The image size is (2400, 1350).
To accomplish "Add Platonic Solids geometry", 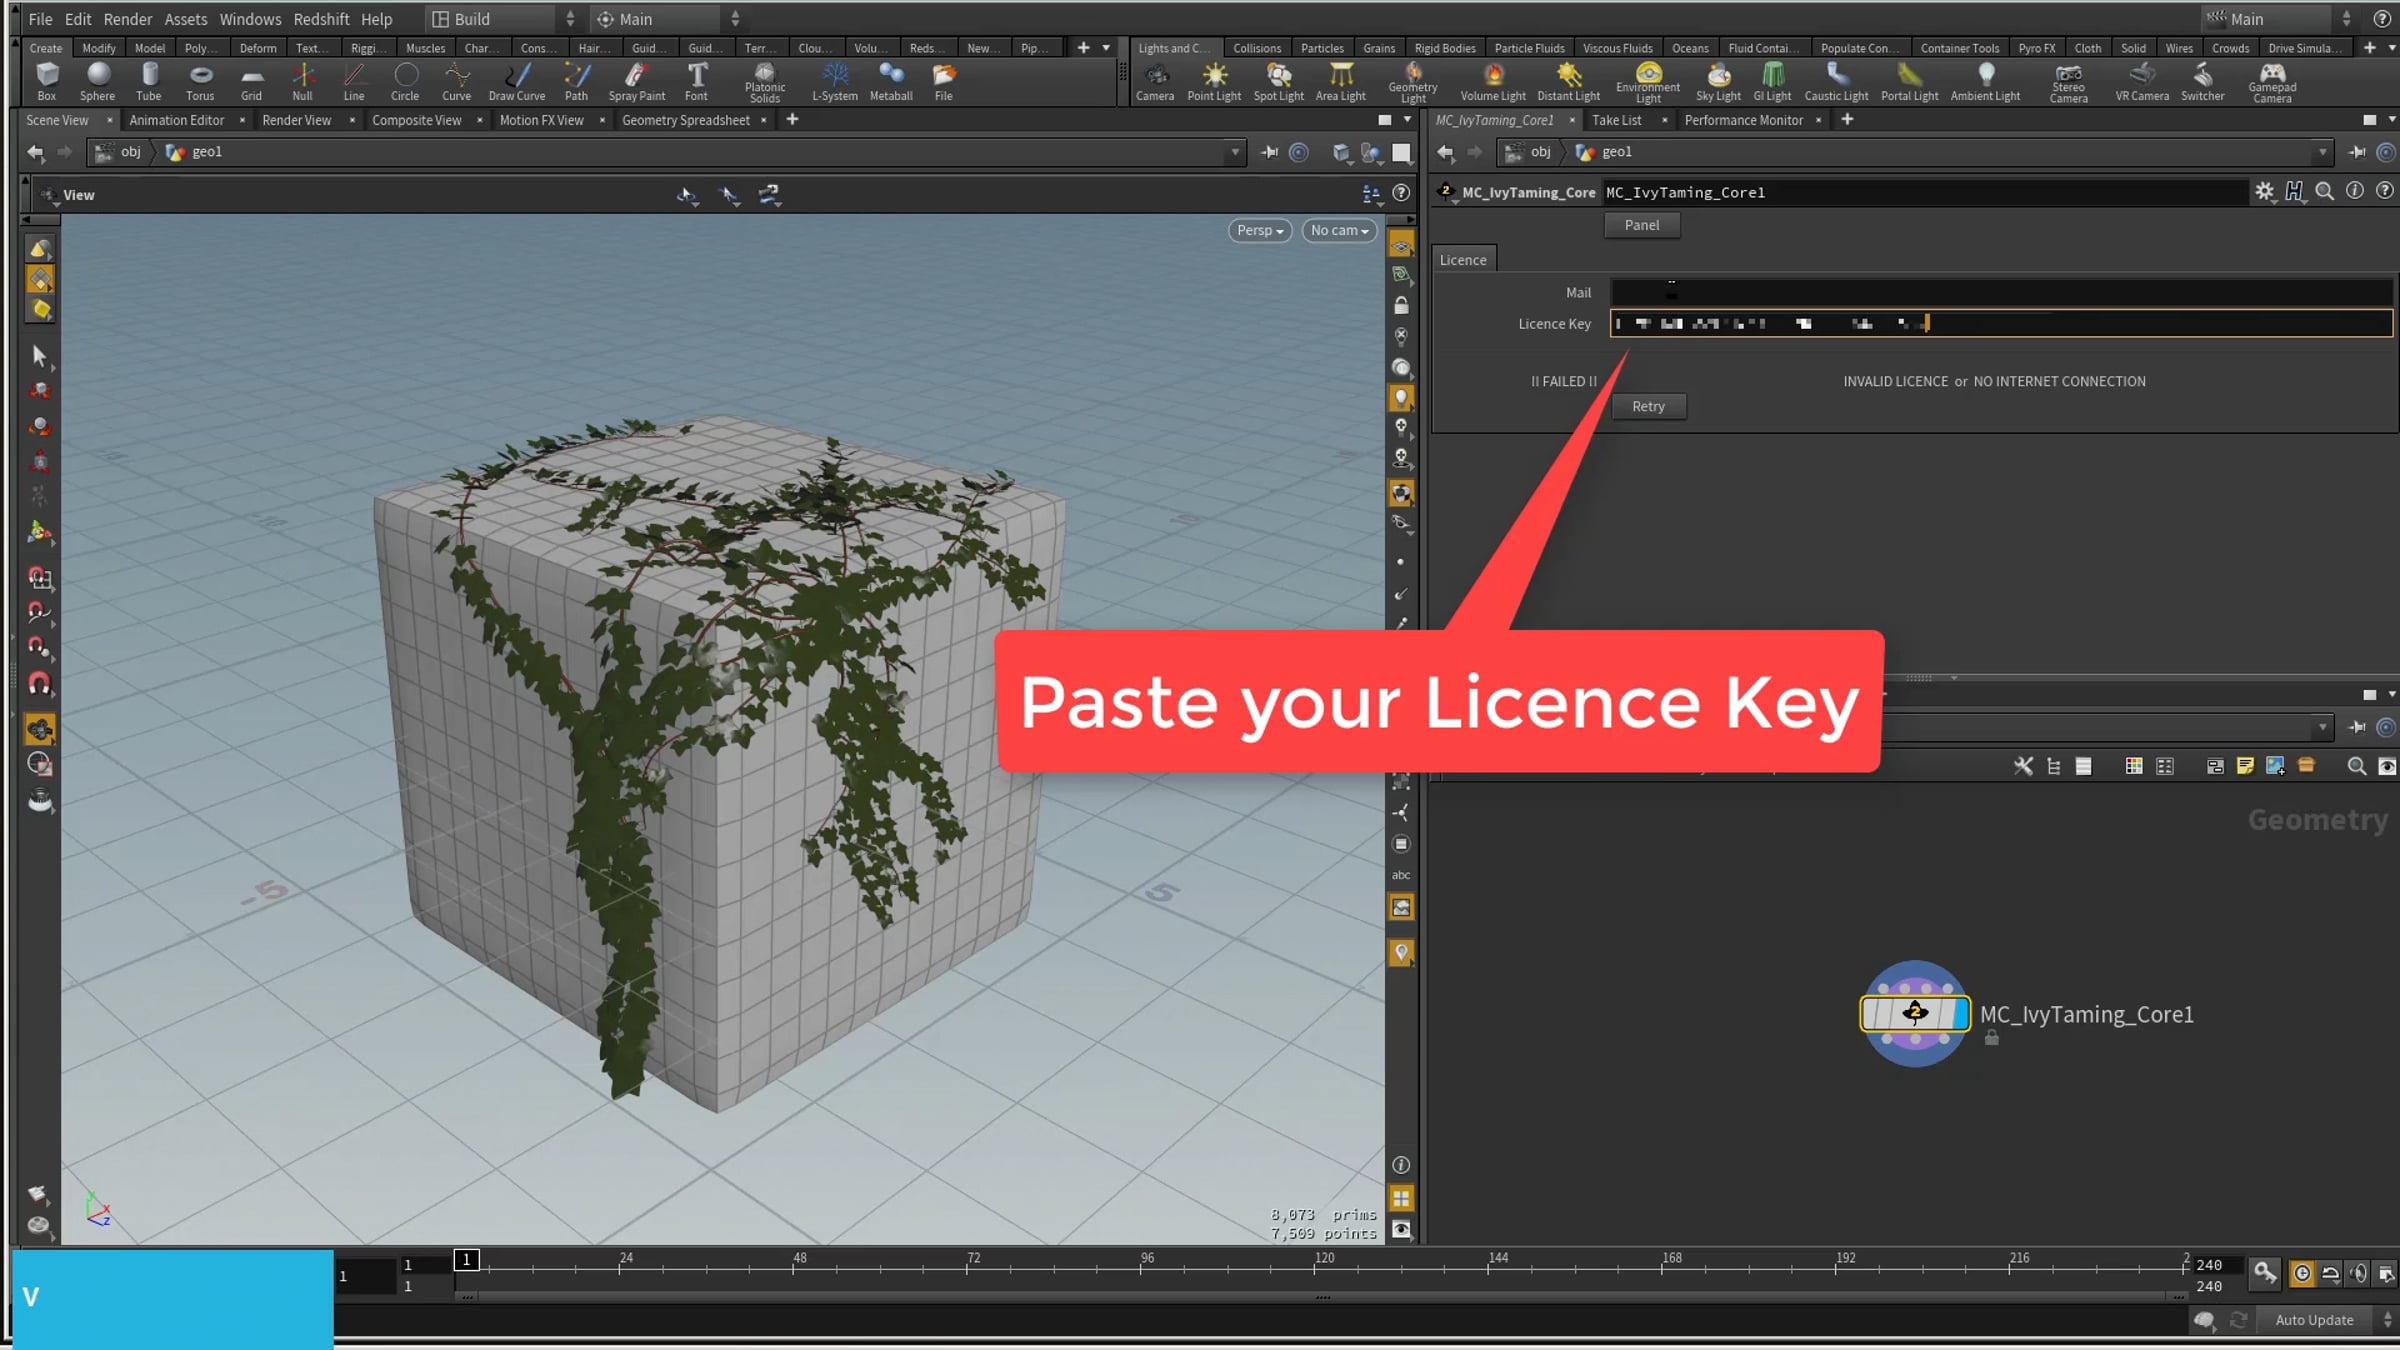I will point(765,83).
